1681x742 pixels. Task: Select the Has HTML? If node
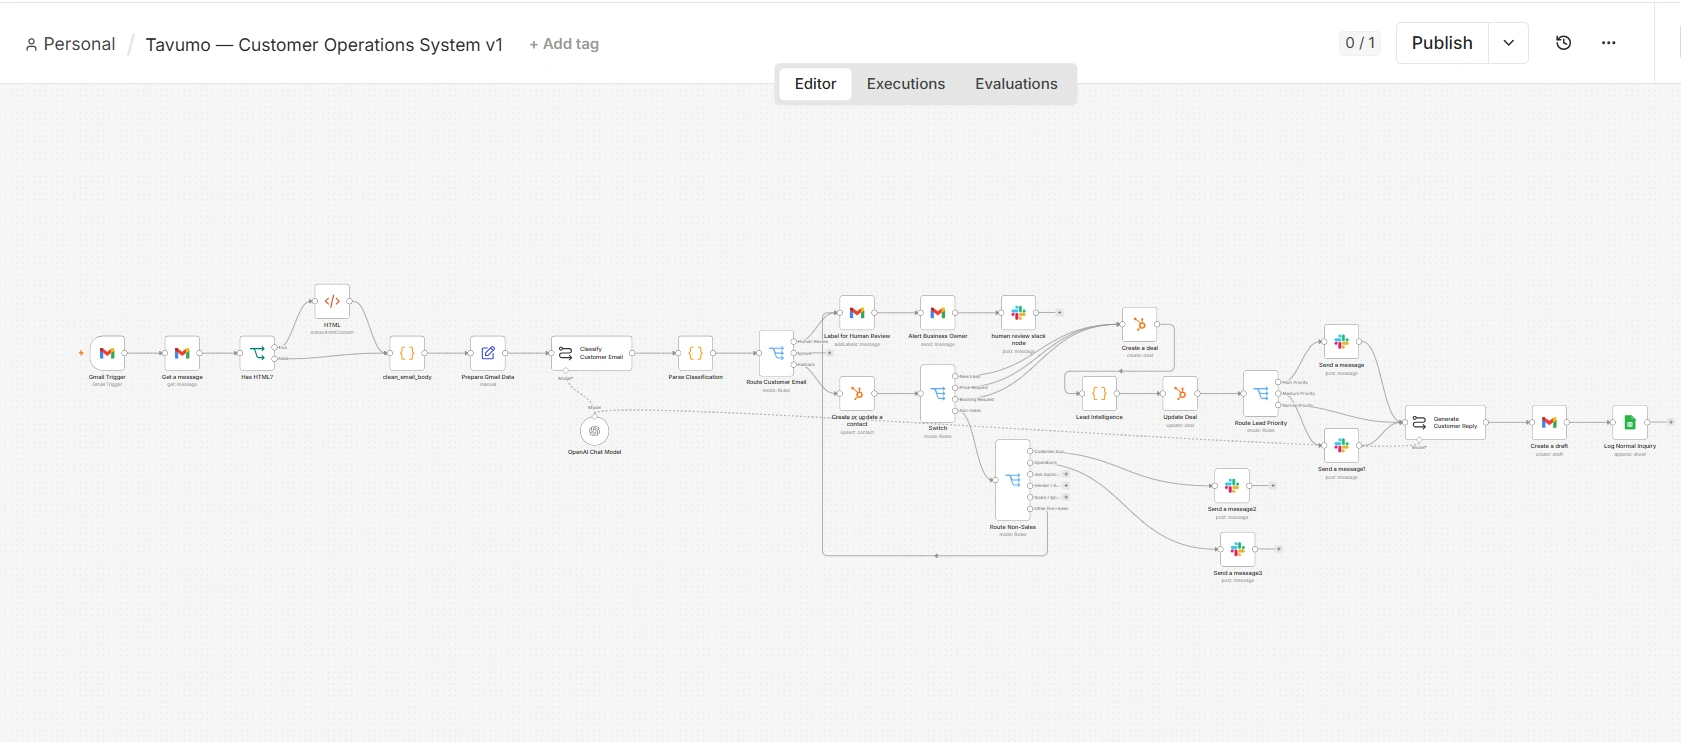[257, 353]
